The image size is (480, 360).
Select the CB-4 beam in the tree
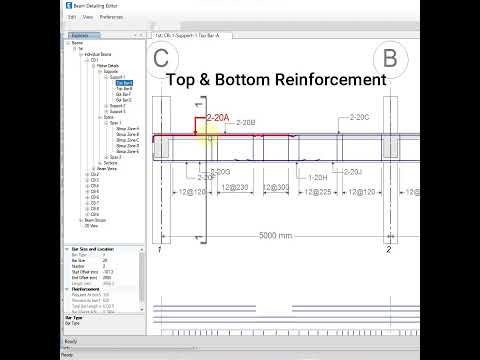95,186
